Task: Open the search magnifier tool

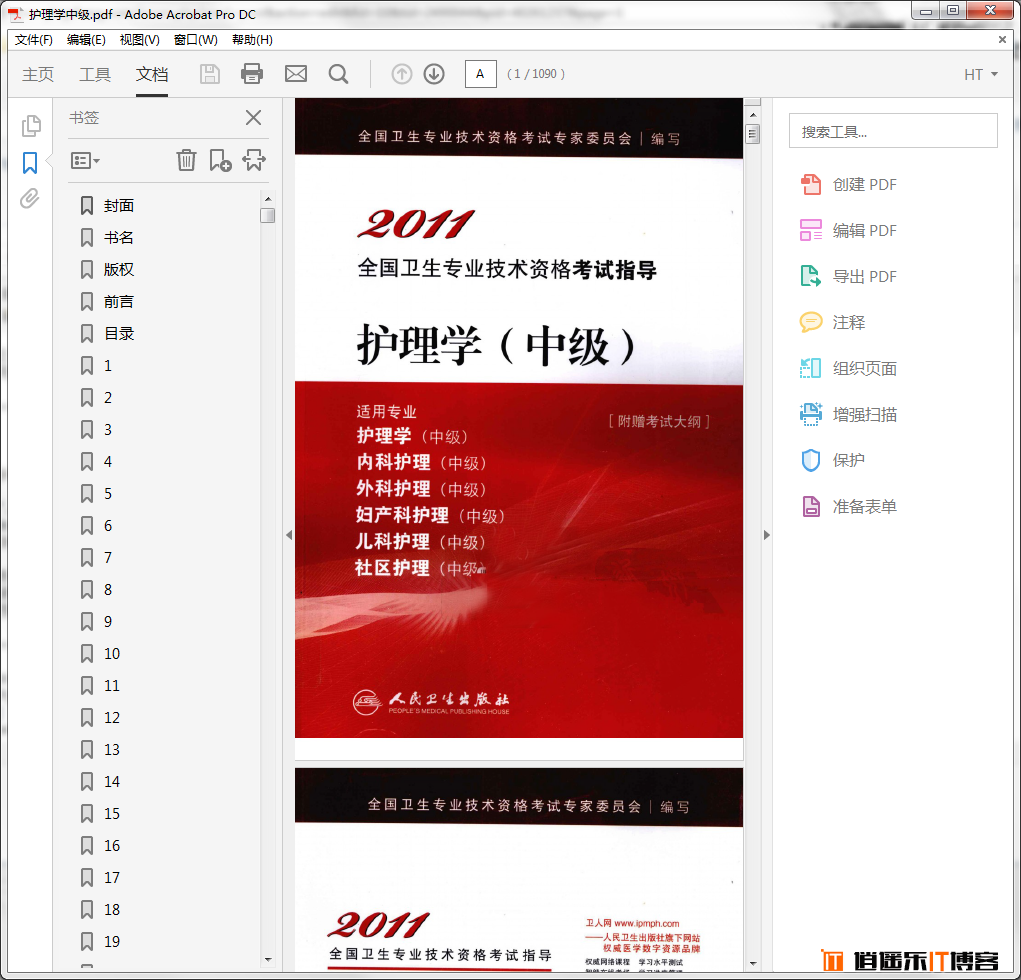Action: pyautogui.click(x=339, y=74)
